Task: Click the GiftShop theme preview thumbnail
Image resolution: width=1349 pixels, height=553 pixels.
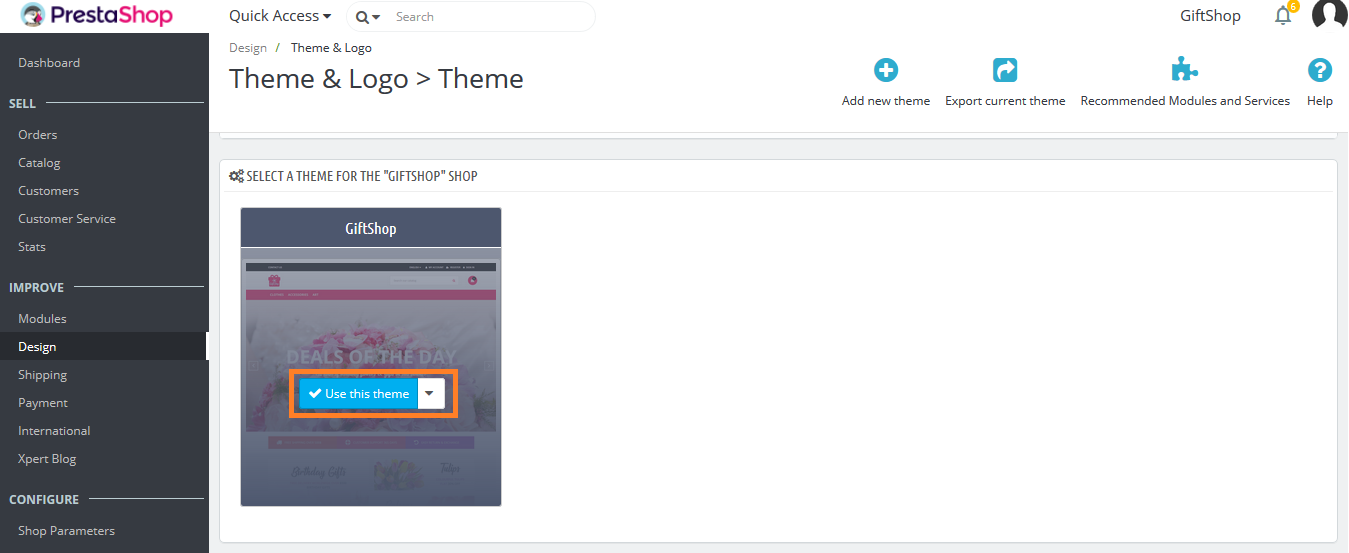Action: [371, 377]
